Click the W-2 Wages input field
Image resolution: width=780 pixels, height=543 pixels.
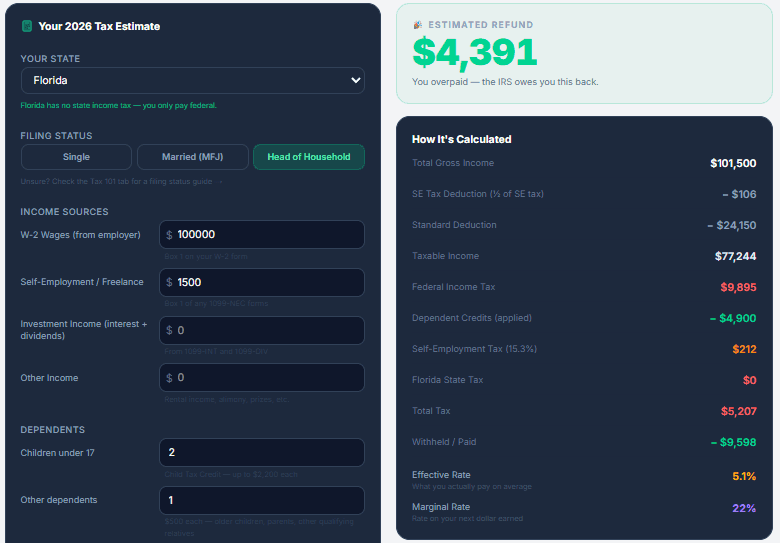(x=262, y=235)
